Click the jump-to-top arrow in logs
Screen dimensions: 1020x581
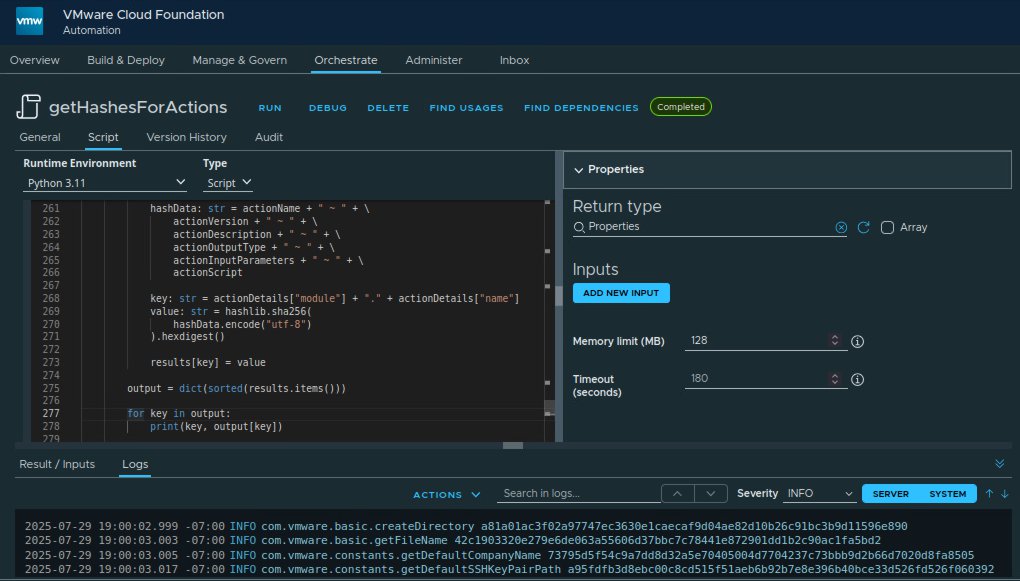pyautogui.click(x=989, y=494)
